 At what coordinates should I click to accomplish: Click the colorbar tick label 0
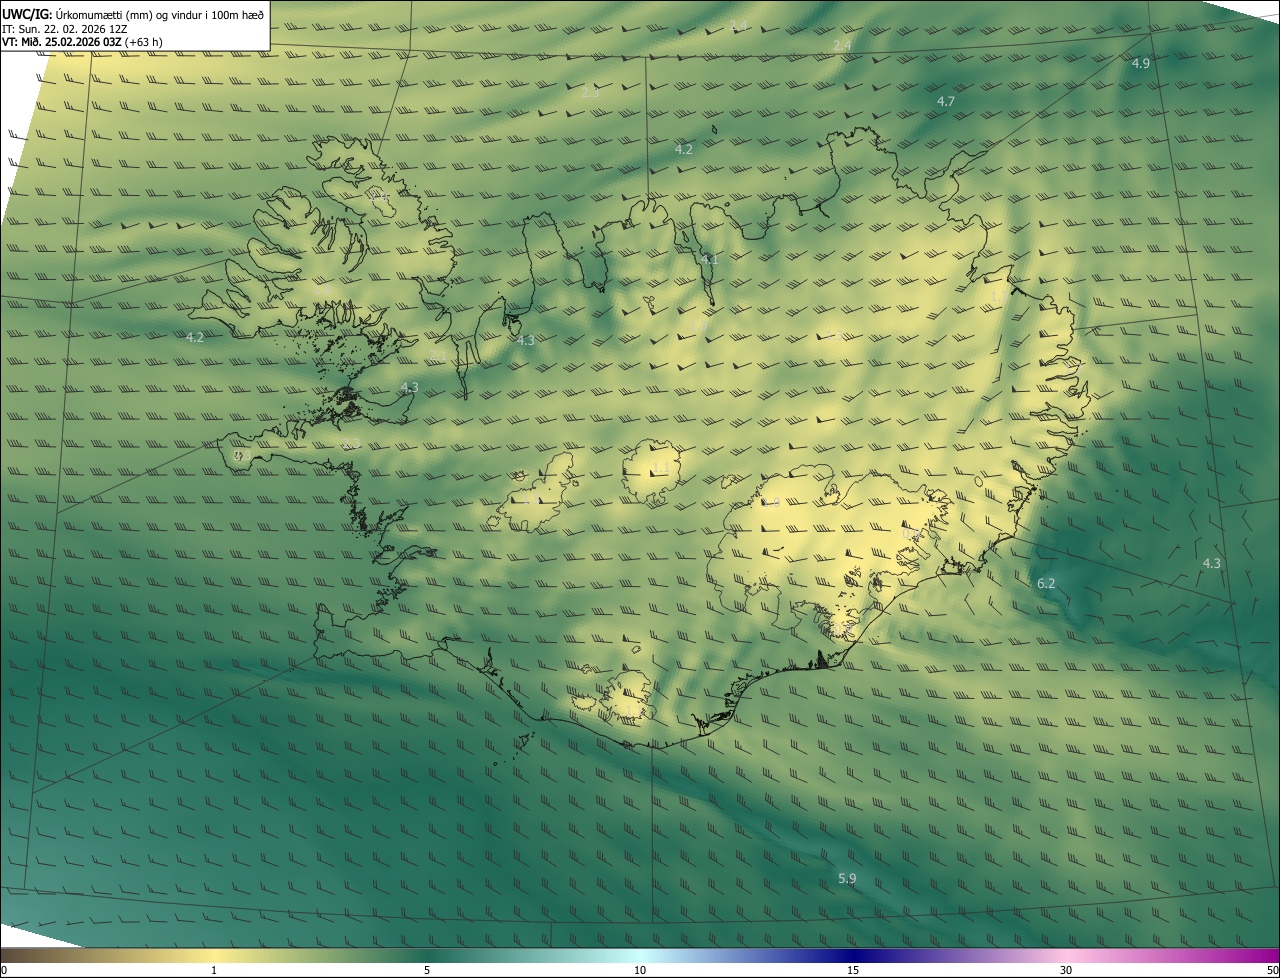point(3,971)
